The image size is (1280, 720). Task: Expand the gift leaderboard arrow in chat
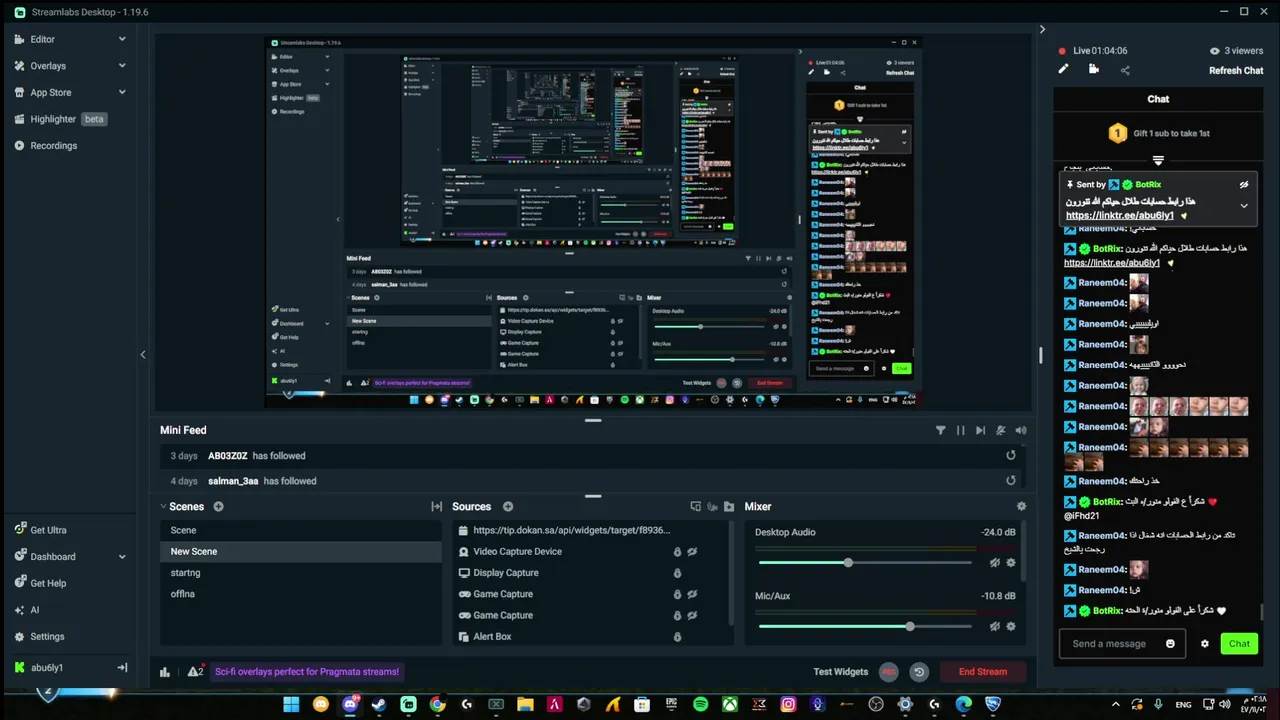[x=1158, y=160]
